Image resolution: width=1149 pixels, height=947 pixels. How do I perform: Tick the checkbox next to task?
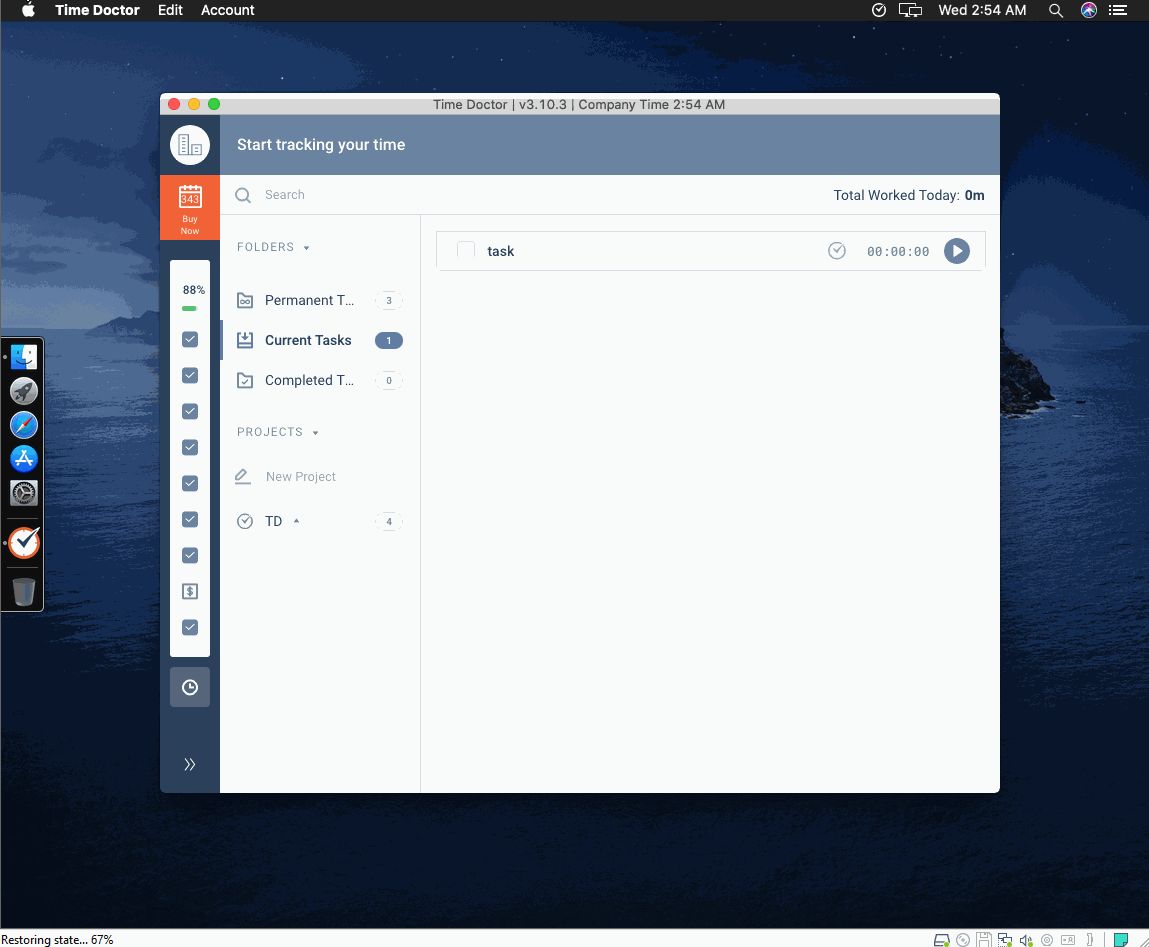465,250
